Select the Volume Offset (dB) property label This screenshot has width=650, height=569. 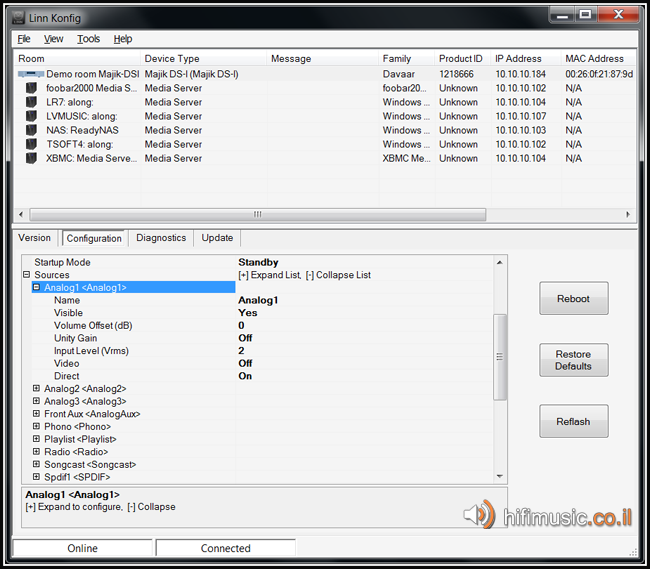pyautogui.click(x=93, y=325)
